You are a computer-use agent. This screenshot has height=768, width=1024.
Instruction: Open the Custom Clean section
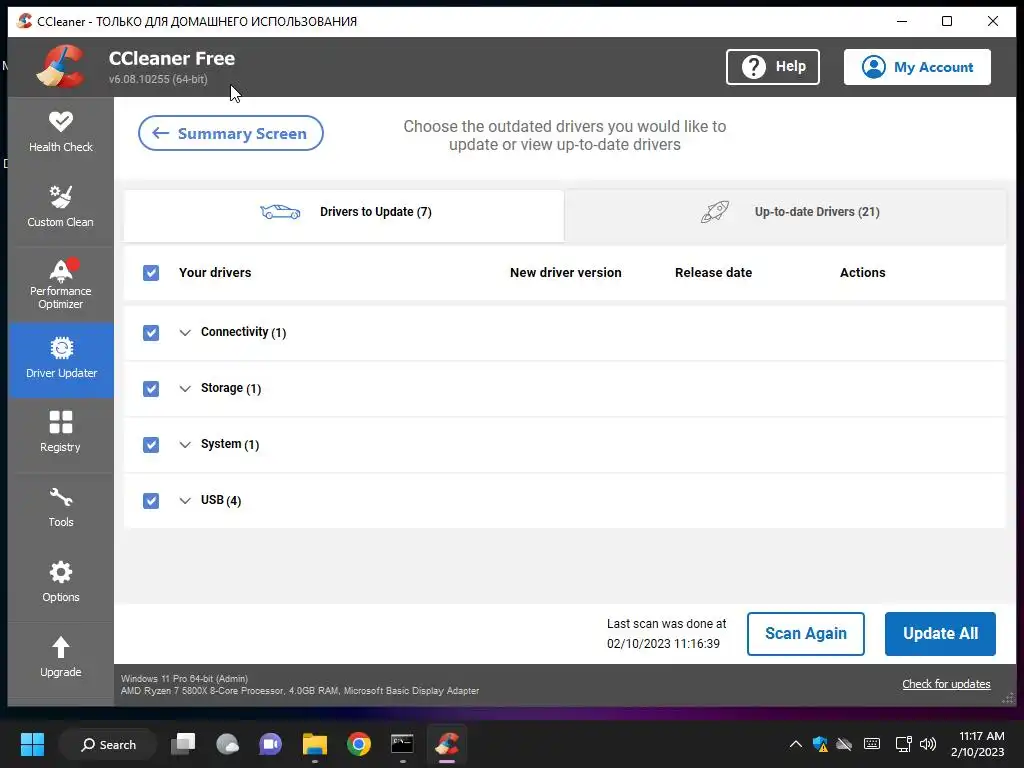tap(61, 208)
